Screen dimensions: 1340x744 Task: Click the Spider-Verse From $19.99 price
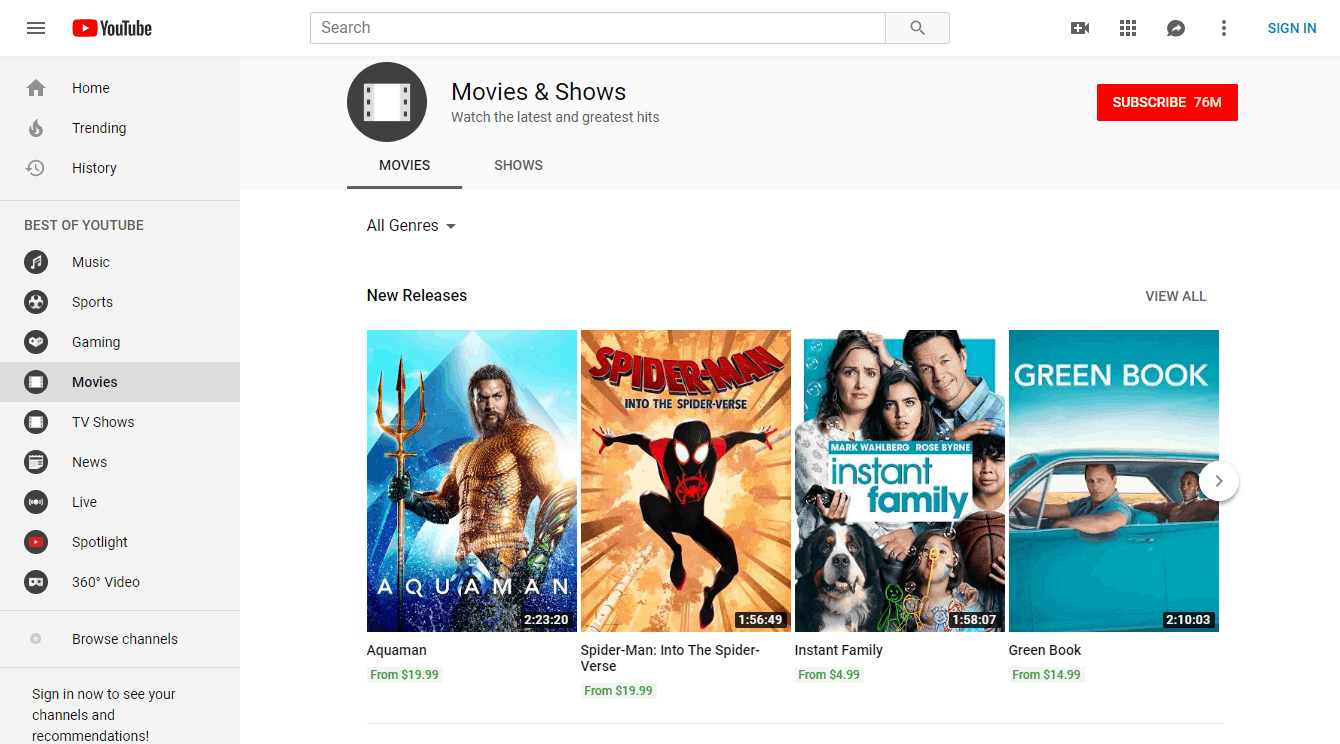point(618,691)
